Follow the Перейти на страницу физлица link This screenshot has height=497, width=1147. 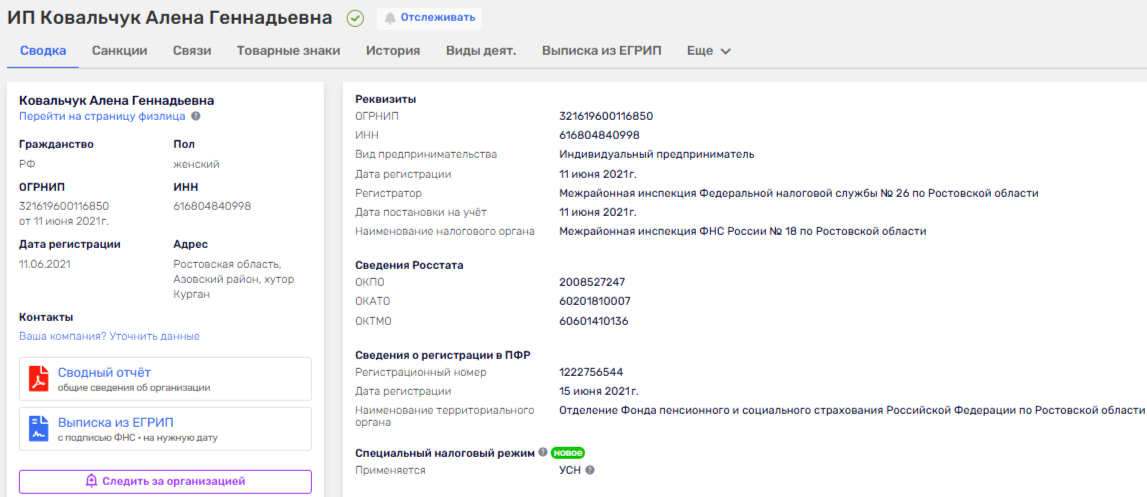(x=102, y=116)
